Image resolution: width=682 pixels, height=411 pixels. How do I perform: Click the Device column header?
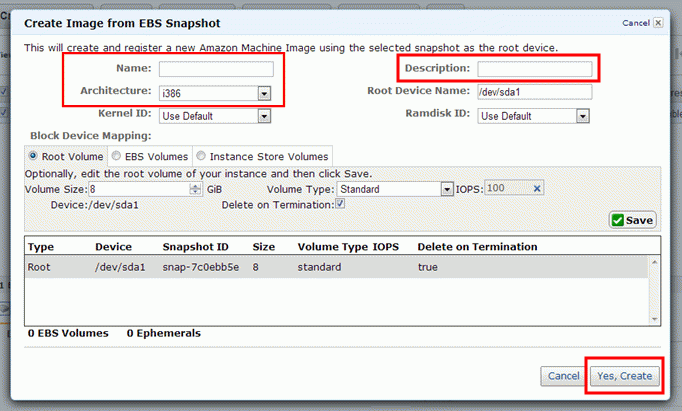click(x=114, y=247)
